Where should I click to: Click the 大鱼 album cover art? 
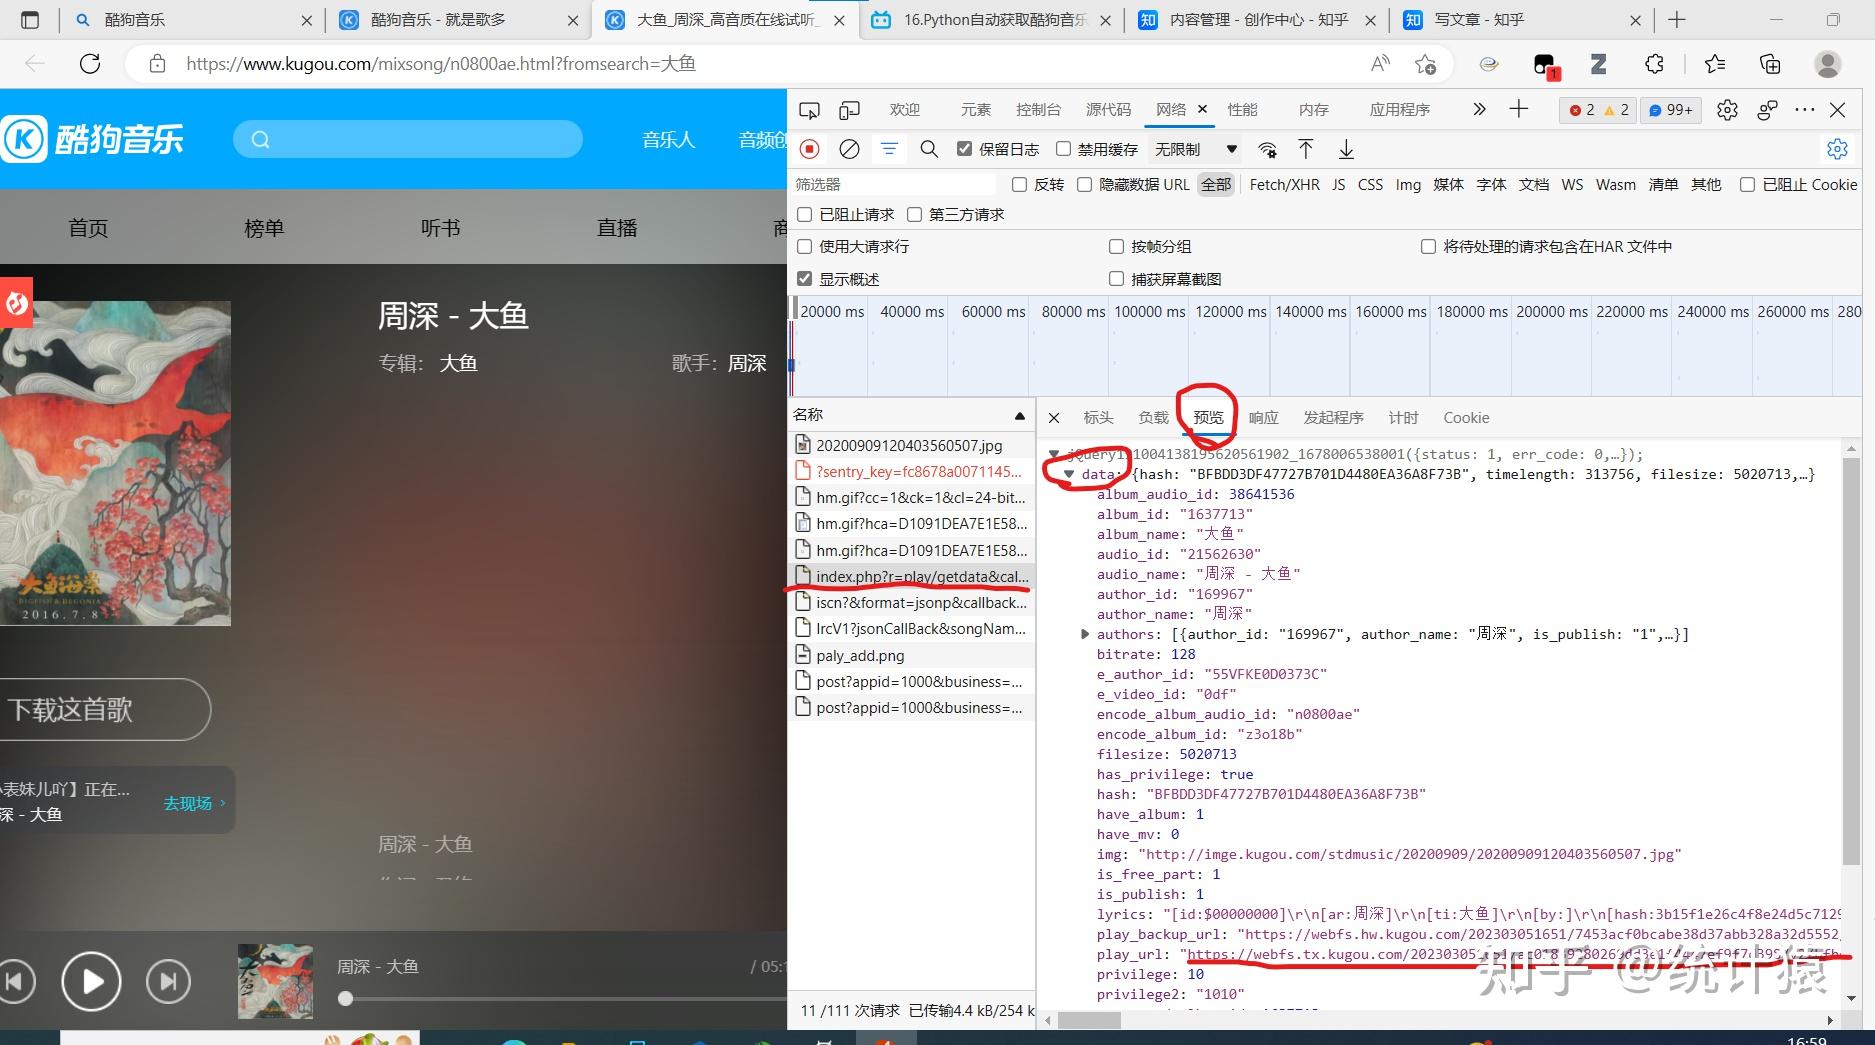tap(115, 463)
